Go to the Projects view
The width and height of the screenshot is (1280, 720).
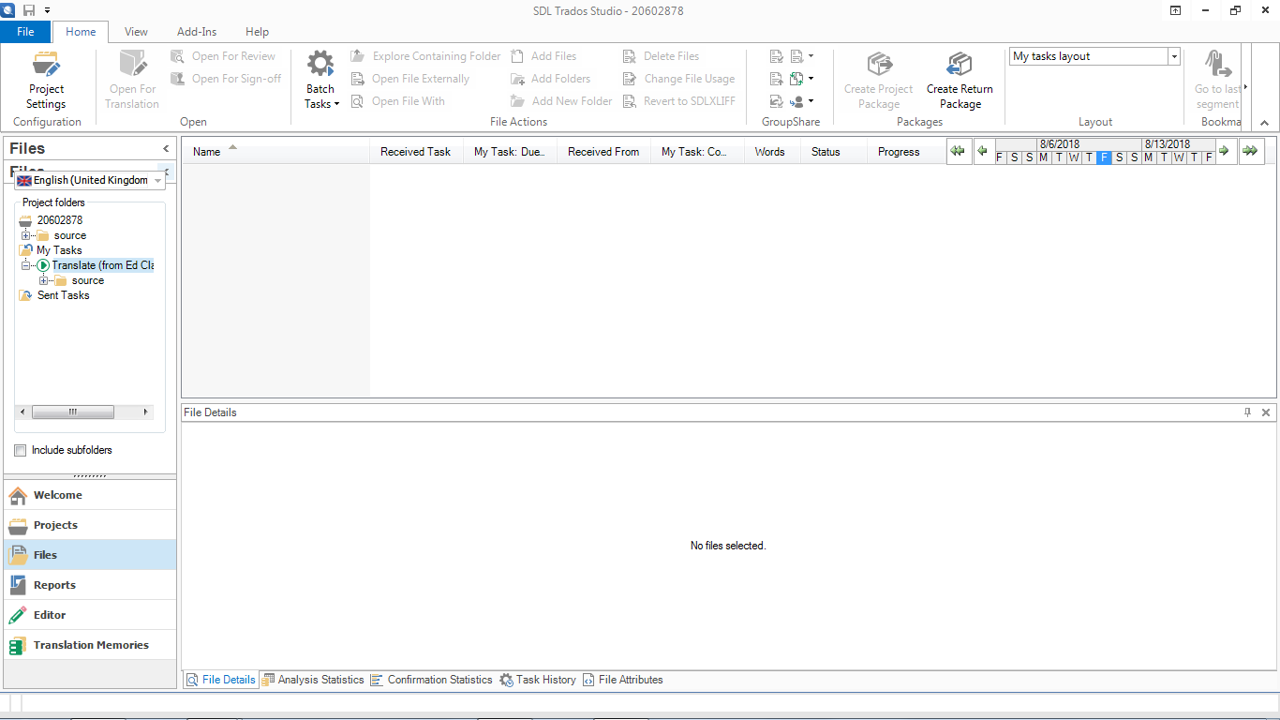[x=89, y=525]
